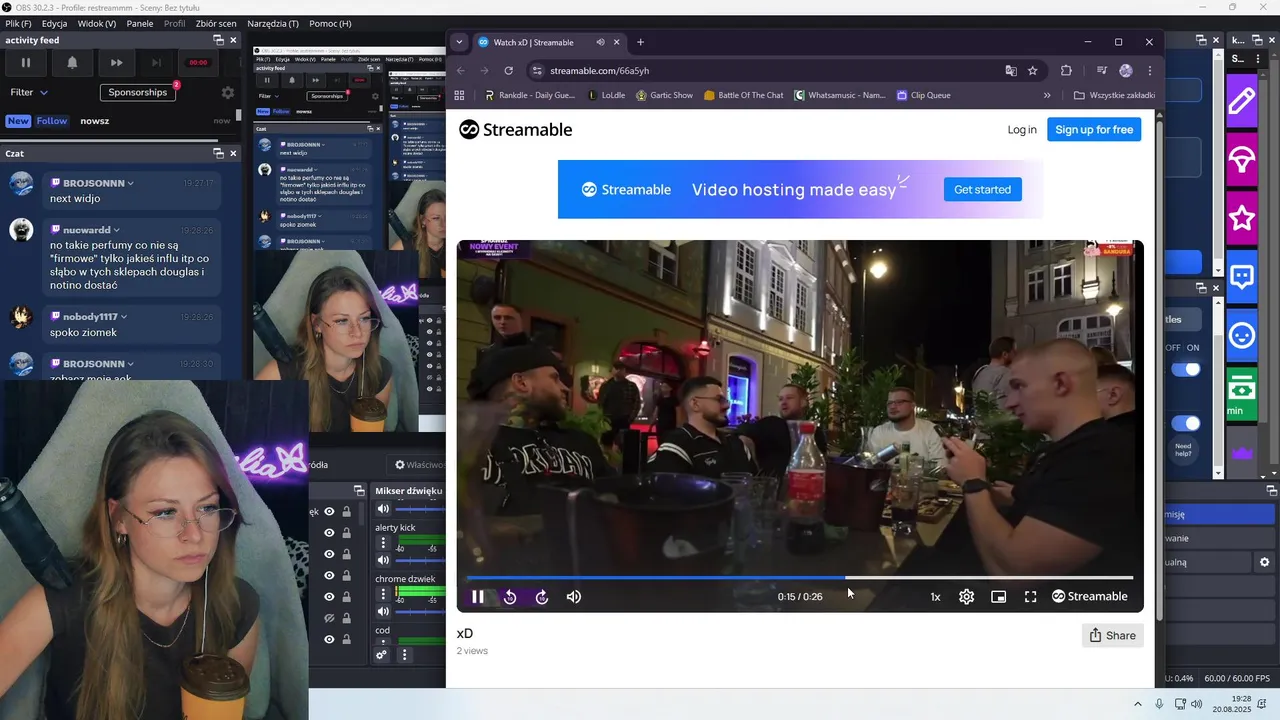Expand BROJSONNN user chevron at 19:27:17
1280x720 pixels.
tap(130, 184)
